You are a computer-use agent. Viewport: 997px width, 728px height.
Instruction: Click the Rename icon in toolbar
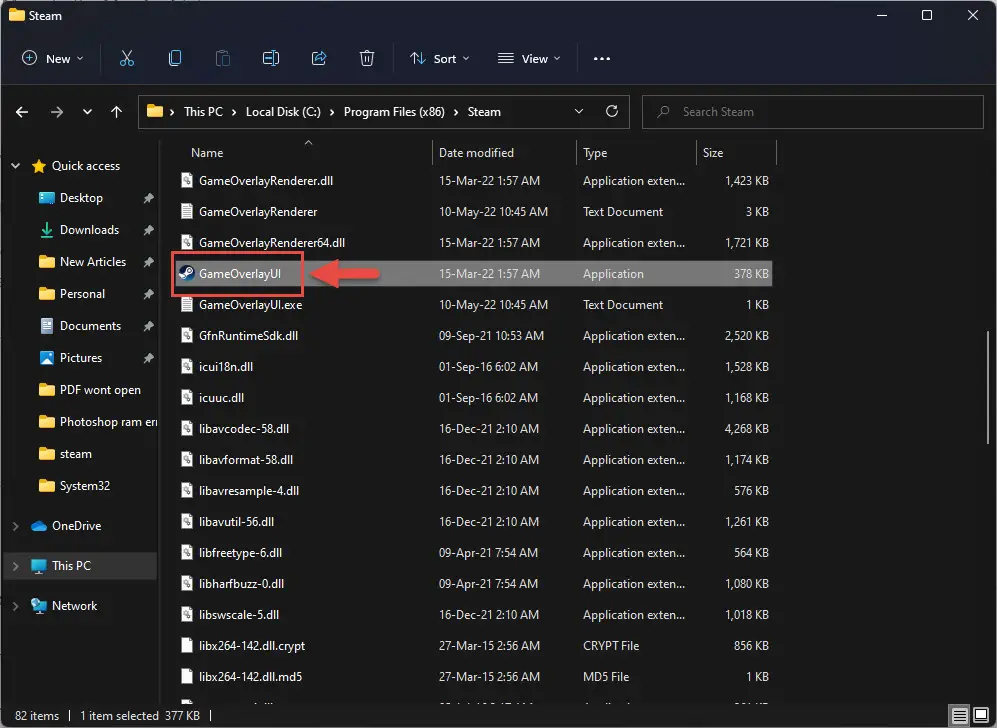pyautogui.click(x=271, y=58)
